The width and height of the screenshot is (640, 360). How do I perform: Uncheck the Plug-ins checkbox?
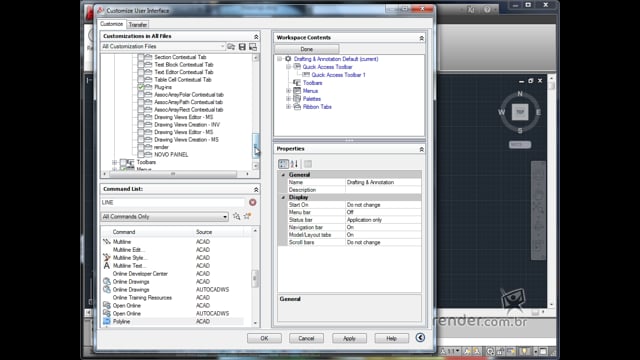pyautogui.click(x=141, y=87)
